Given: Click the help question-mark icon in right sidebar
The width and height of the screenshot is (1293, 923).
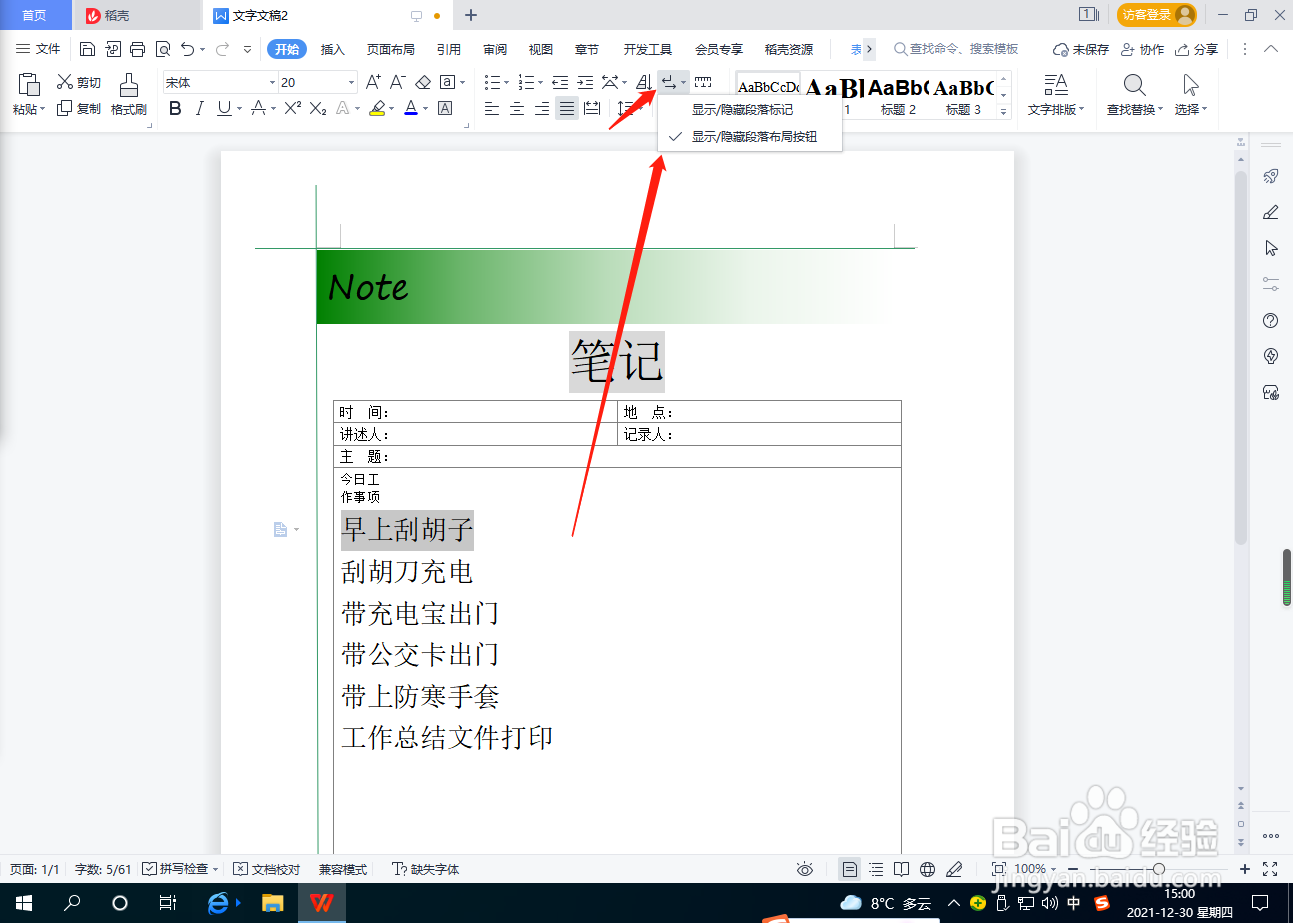Looking at the screenshot, I should click(1269, 320).
